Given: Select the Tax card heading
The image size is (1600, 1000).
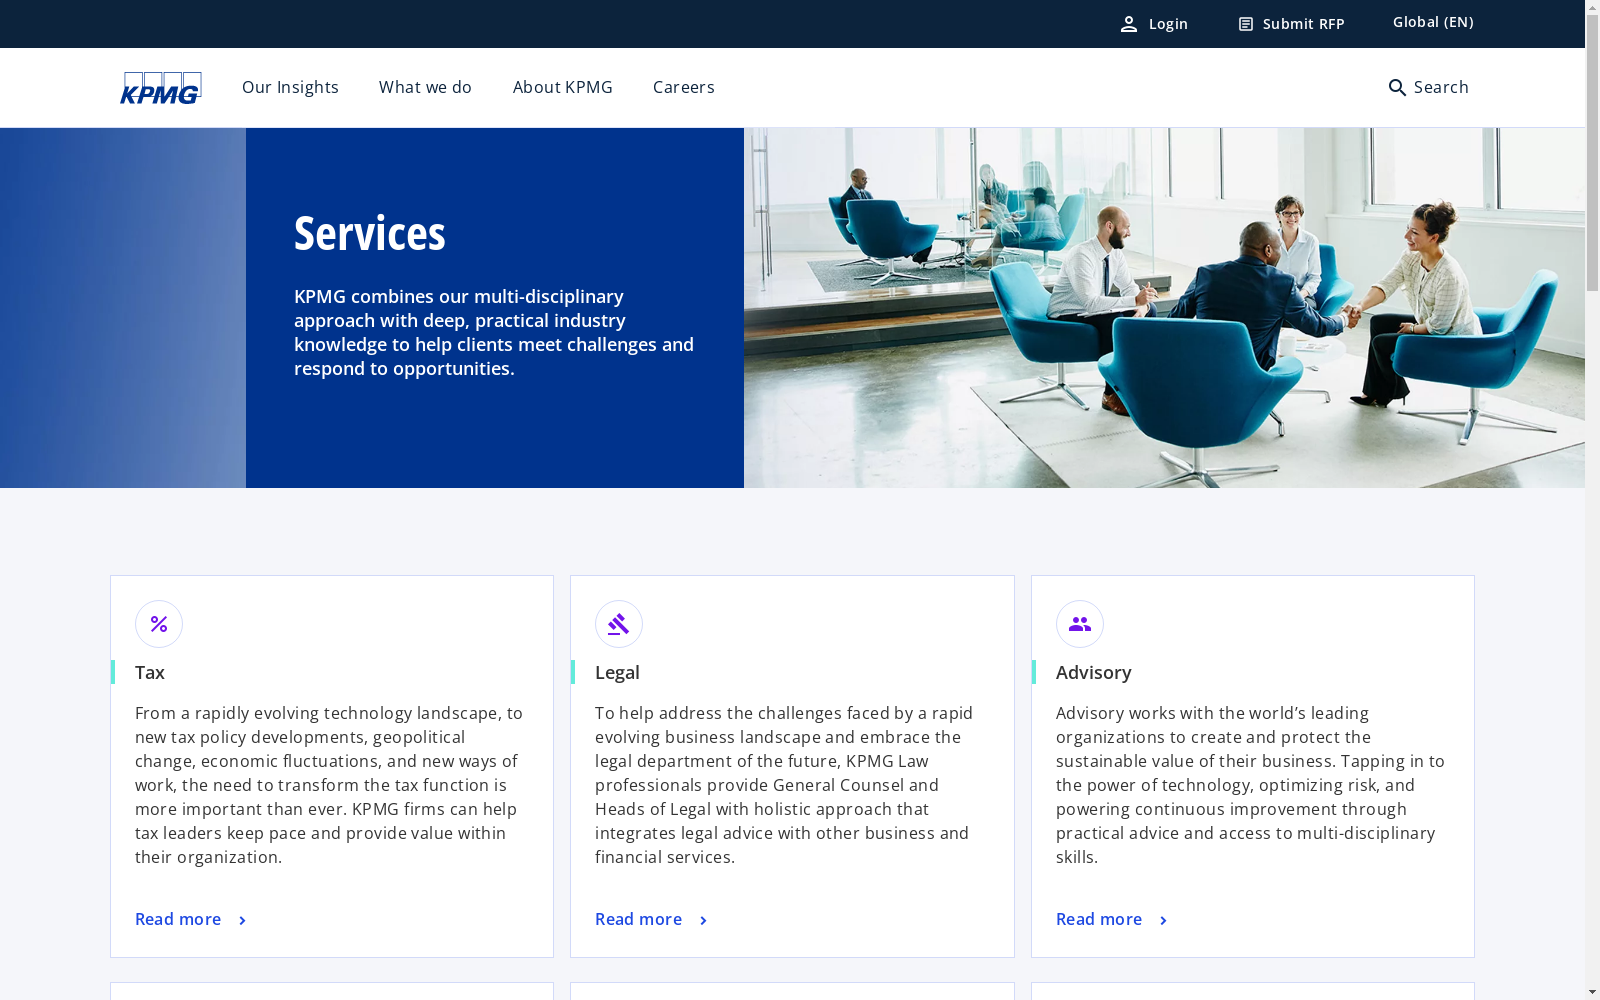Looking at the screenshot, I should click(x=150, y=672).
